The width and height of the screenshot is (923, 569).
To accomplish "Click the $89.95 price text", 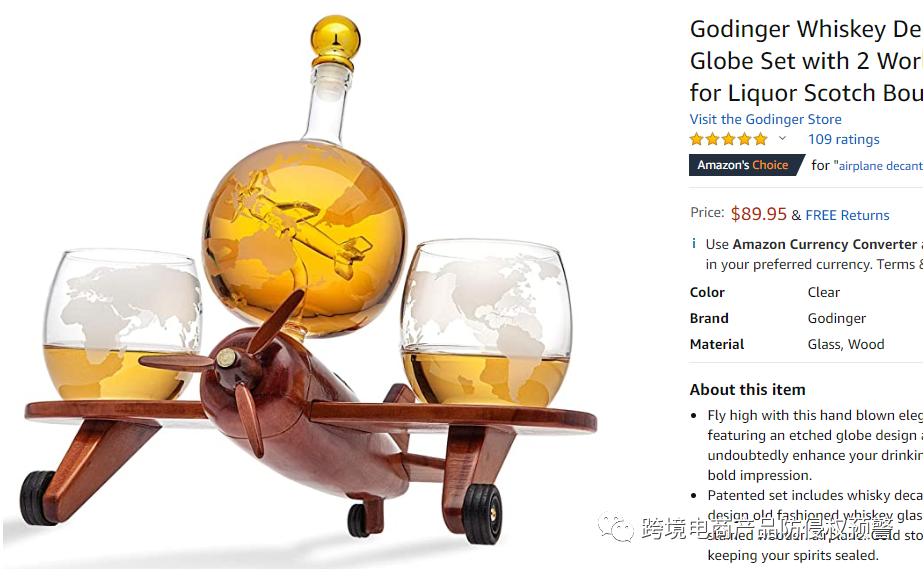I will (758, 214).
